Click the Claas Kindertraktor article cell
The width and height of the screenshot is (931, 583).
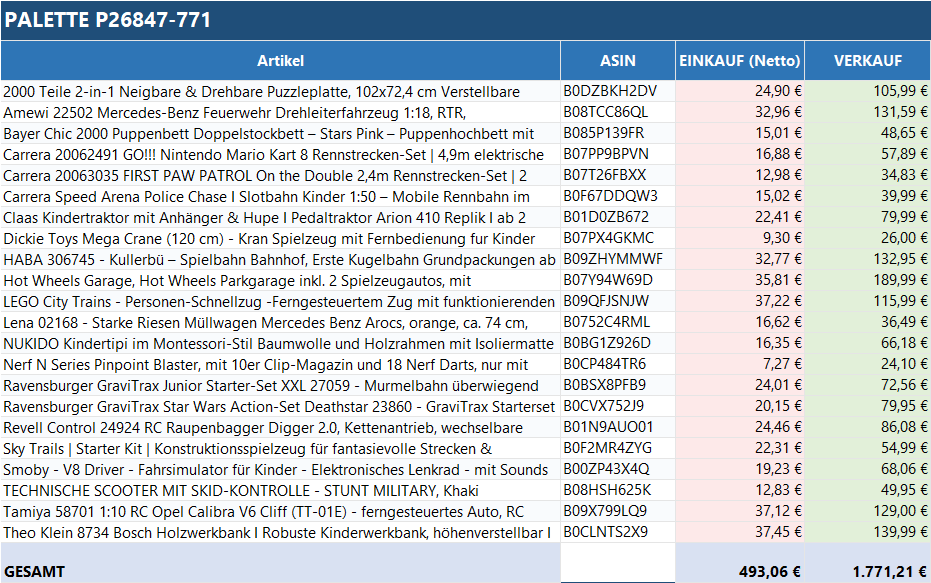(x=264, y=217)
